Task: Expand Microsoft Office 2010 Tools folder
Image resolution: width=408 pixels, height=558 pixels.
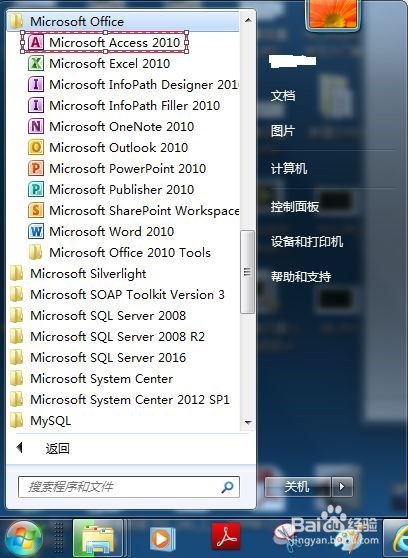Action: pyautogui.click(x=120, y=252)
